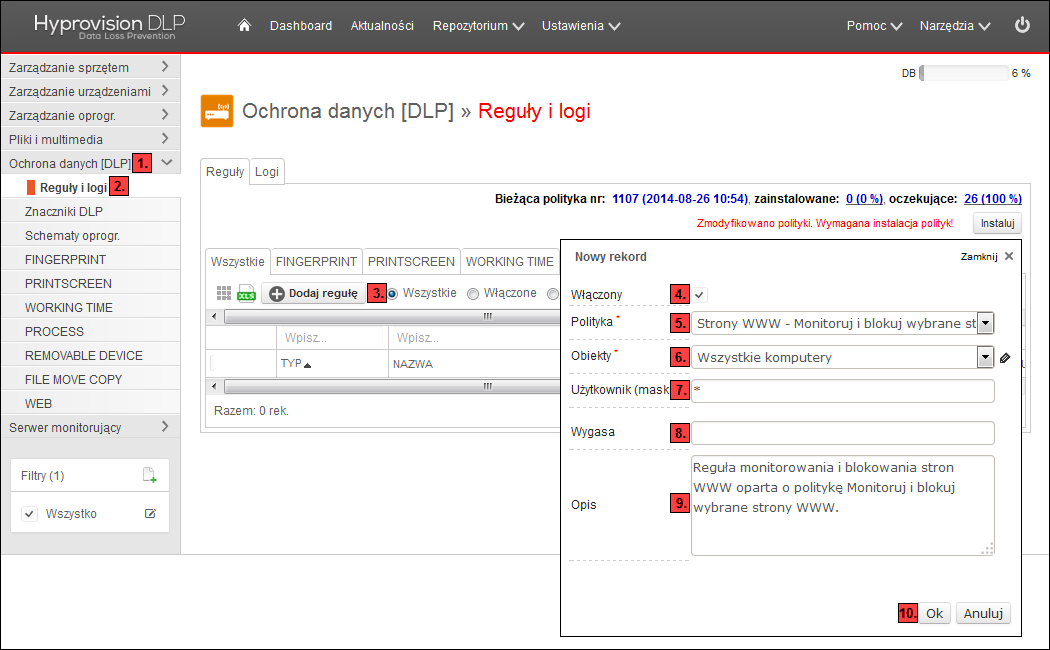Go to the home icon page
1050x650 pixels.
[244, 25]
